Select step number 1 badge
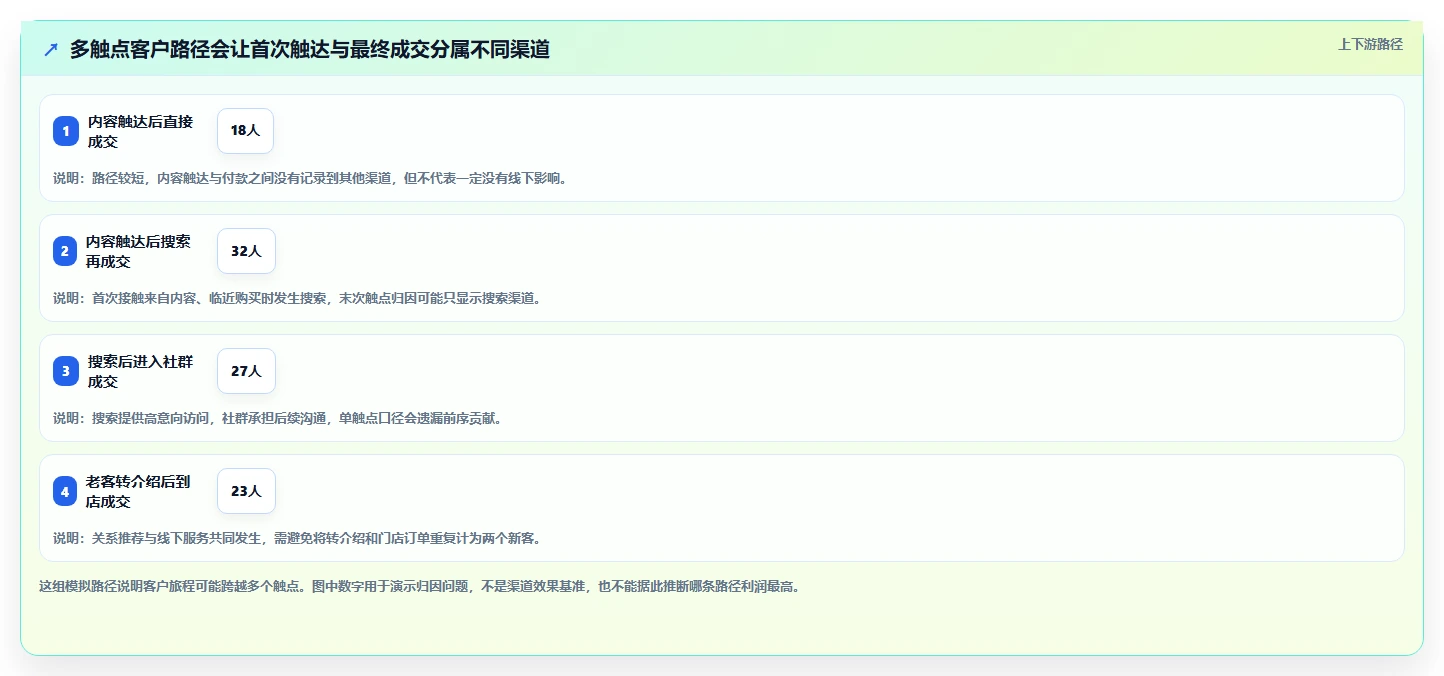This screenshot has height=676, width=1444. coord(66,131)
